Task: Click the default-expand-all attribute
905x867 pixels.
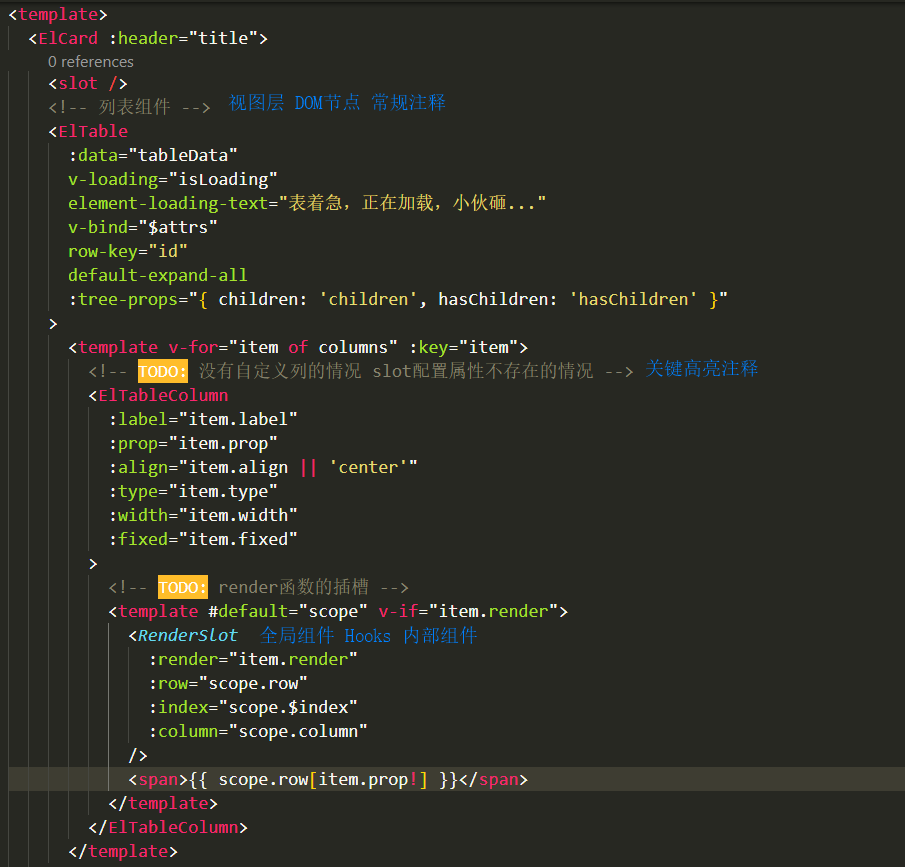Action: [158, 275]
